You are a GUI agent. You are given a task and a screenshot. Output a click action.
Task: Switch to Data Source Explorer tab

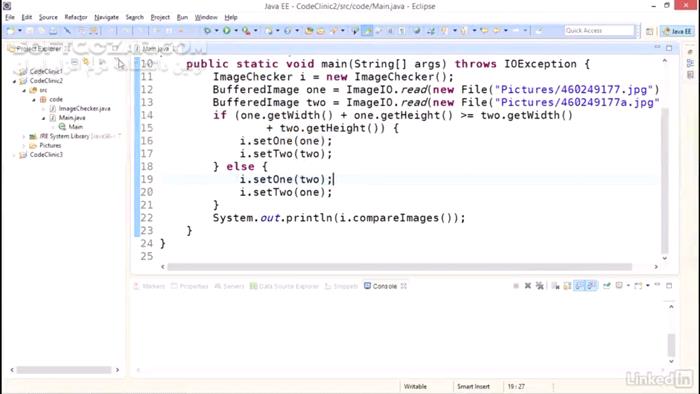pos(284,286)
